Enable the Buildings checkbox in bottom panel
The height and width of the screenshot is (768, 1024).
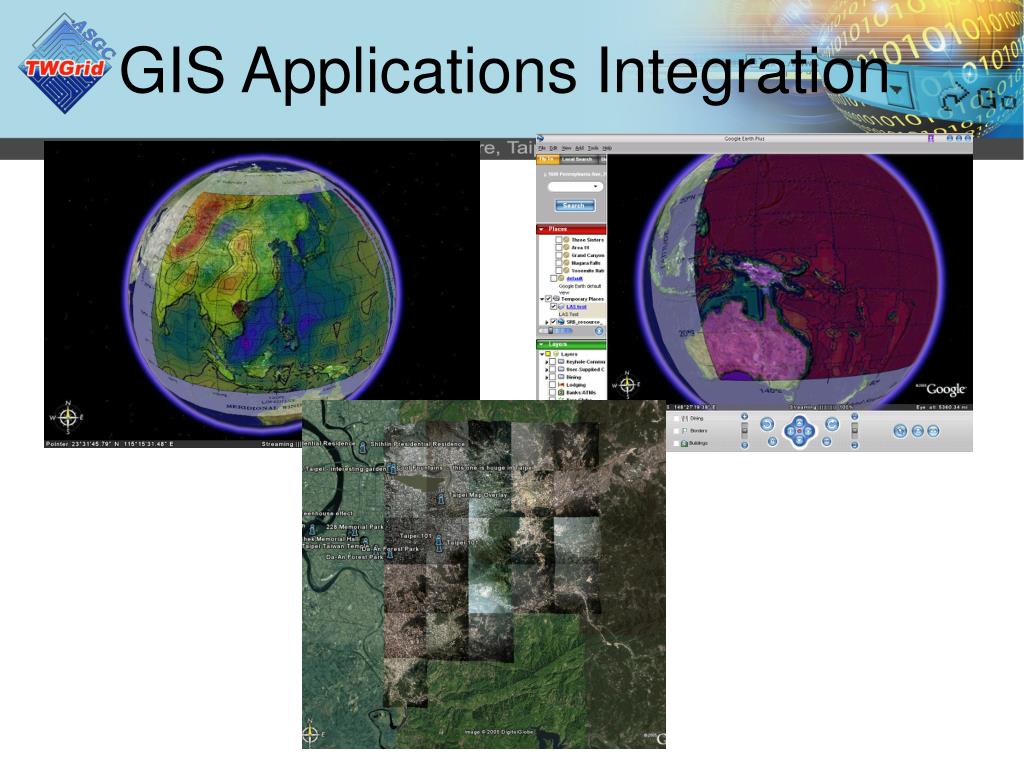[676, 443]
